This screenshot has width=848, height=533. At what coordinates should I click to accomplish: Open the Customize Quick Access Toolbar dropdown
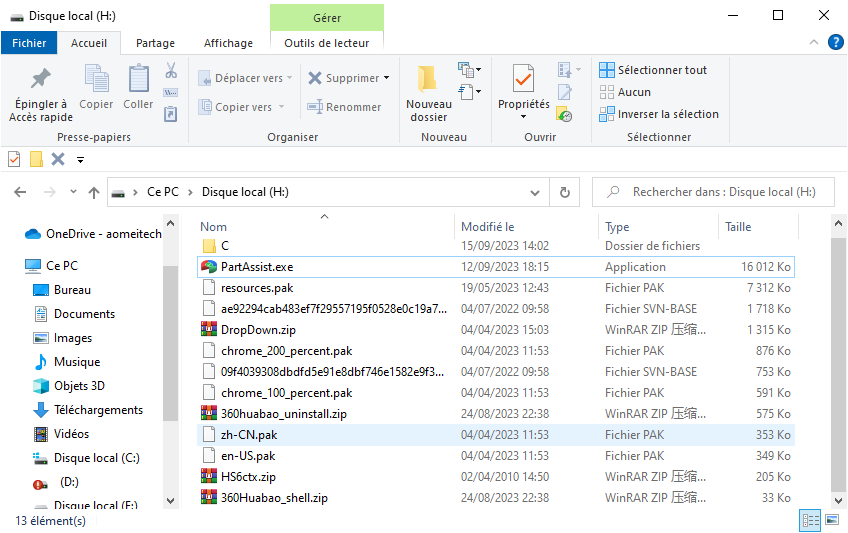coord(80,159)
